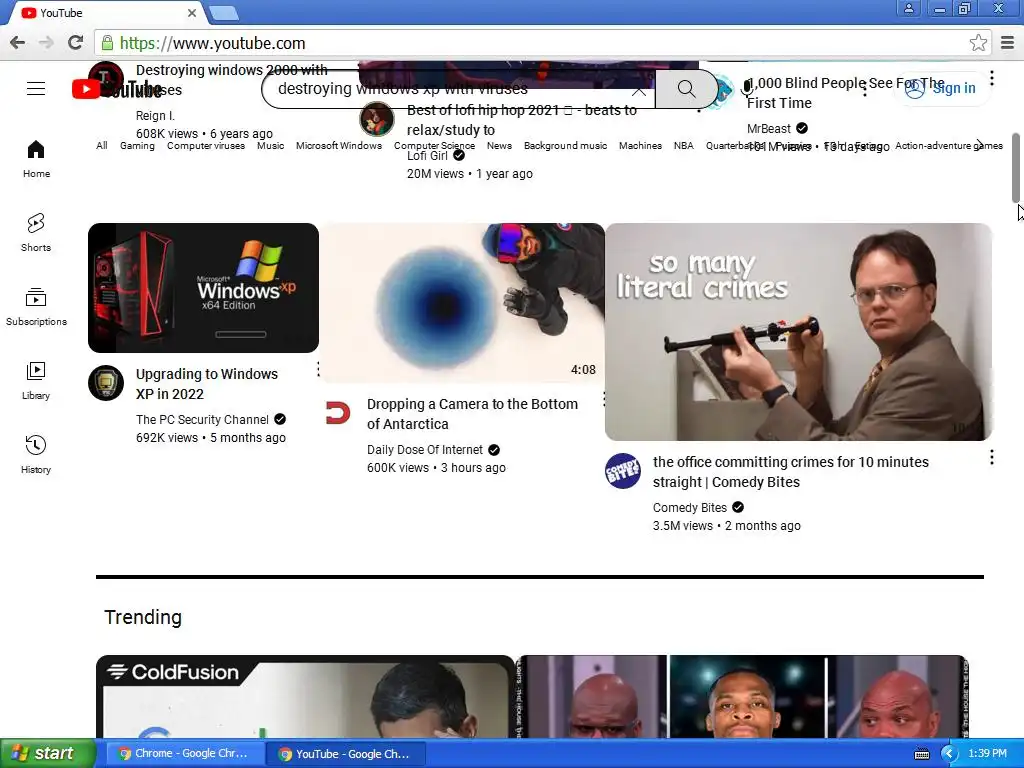Open Comedy Bites channel name link

coord(690,507)
